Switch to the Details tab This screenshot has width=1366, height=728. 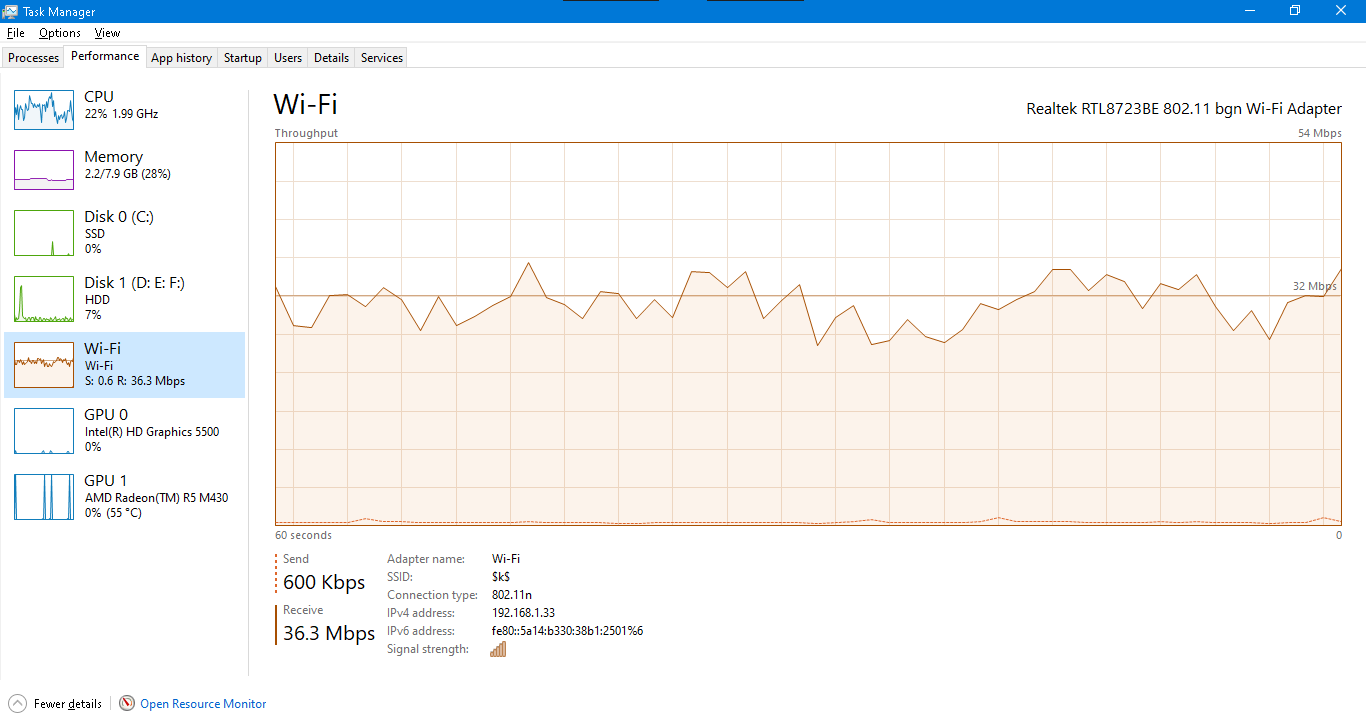pyautogui.click(x=331, y=58)
